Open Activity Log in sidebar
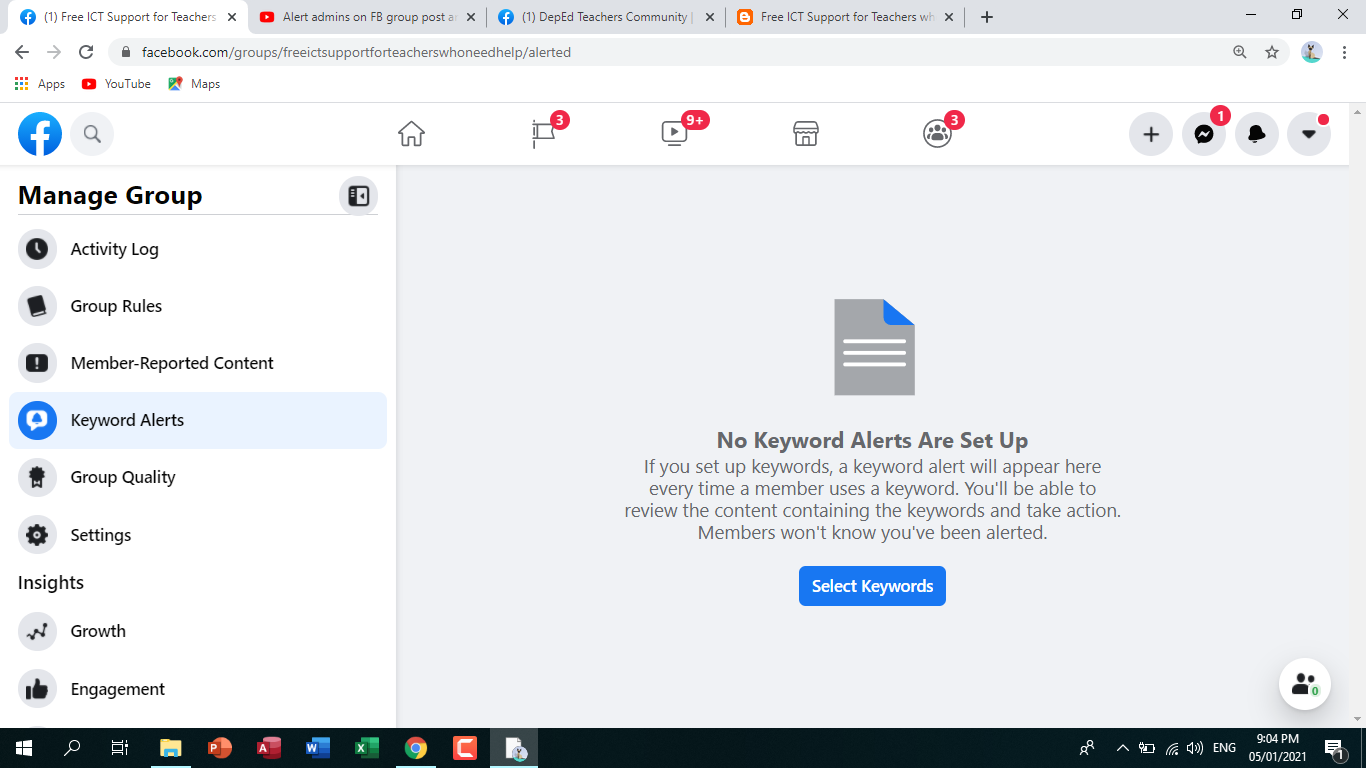This screenshot has width=1366, height=768. click(198, 249)
